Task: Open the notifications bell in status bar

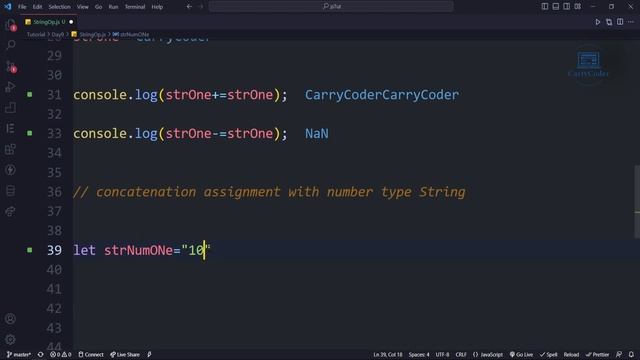Action: click(x=631, y=354)
